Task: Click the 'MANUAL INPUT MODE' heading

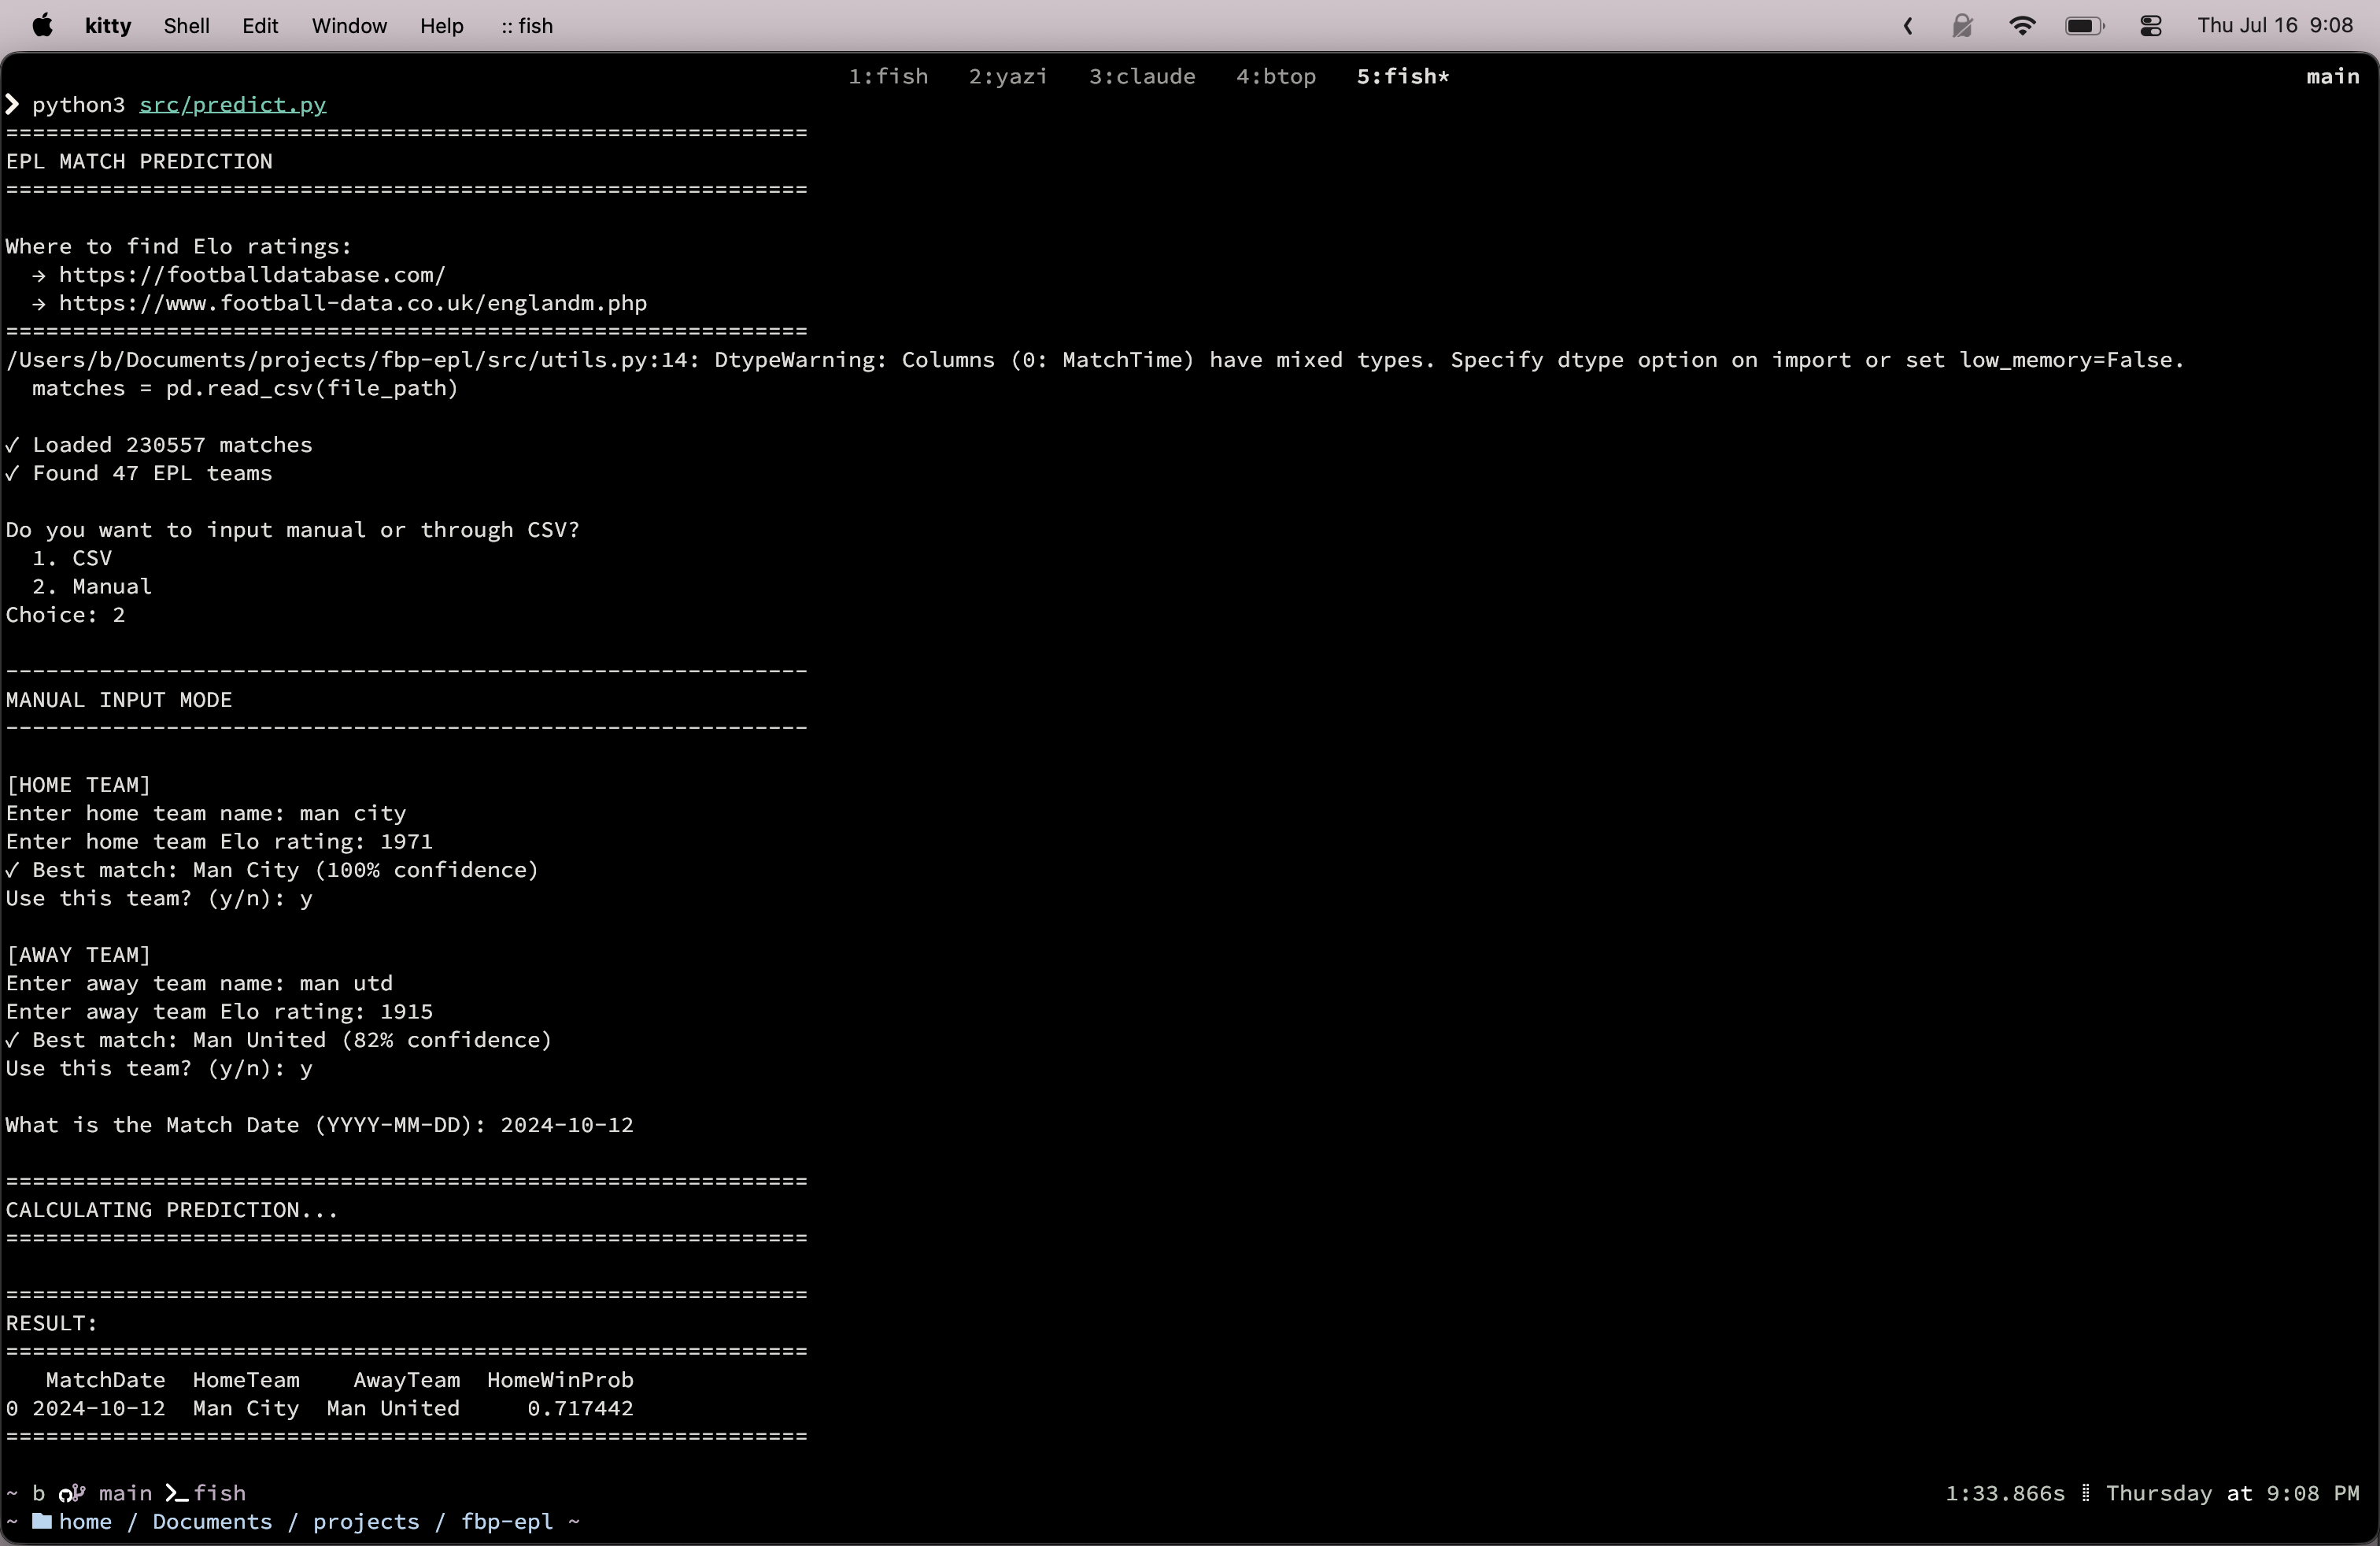Action: pyautogui.click(x=119, y=700)
